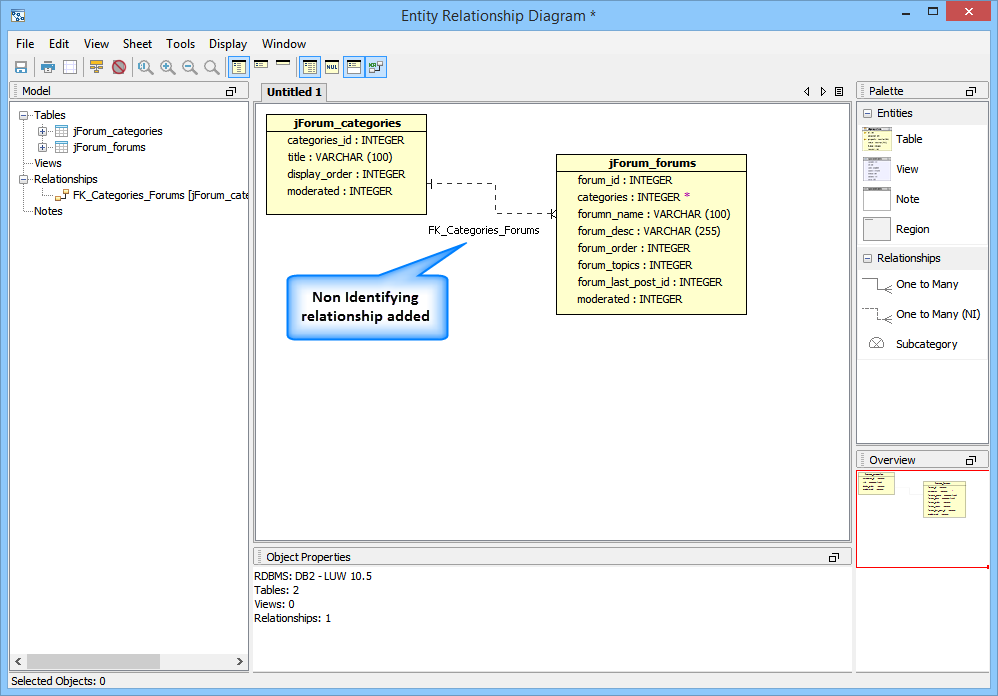
Task: Open the Sheet menu
Action: 137,44
